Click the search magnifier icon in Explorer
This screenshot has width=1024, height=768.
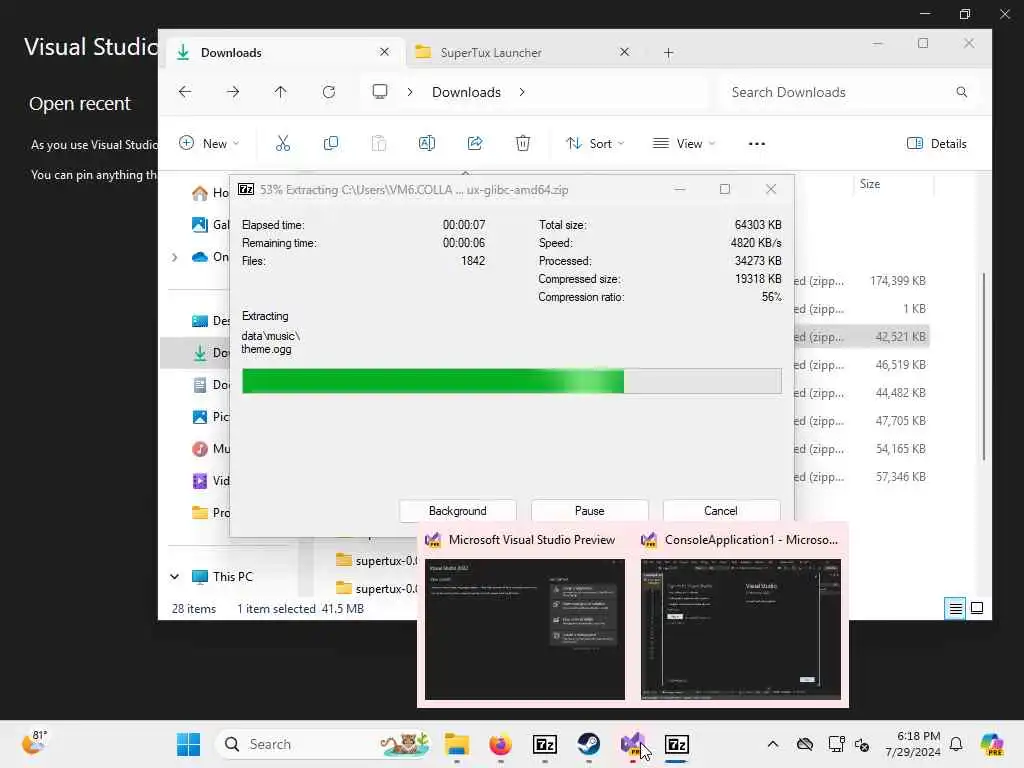point(961,92)
